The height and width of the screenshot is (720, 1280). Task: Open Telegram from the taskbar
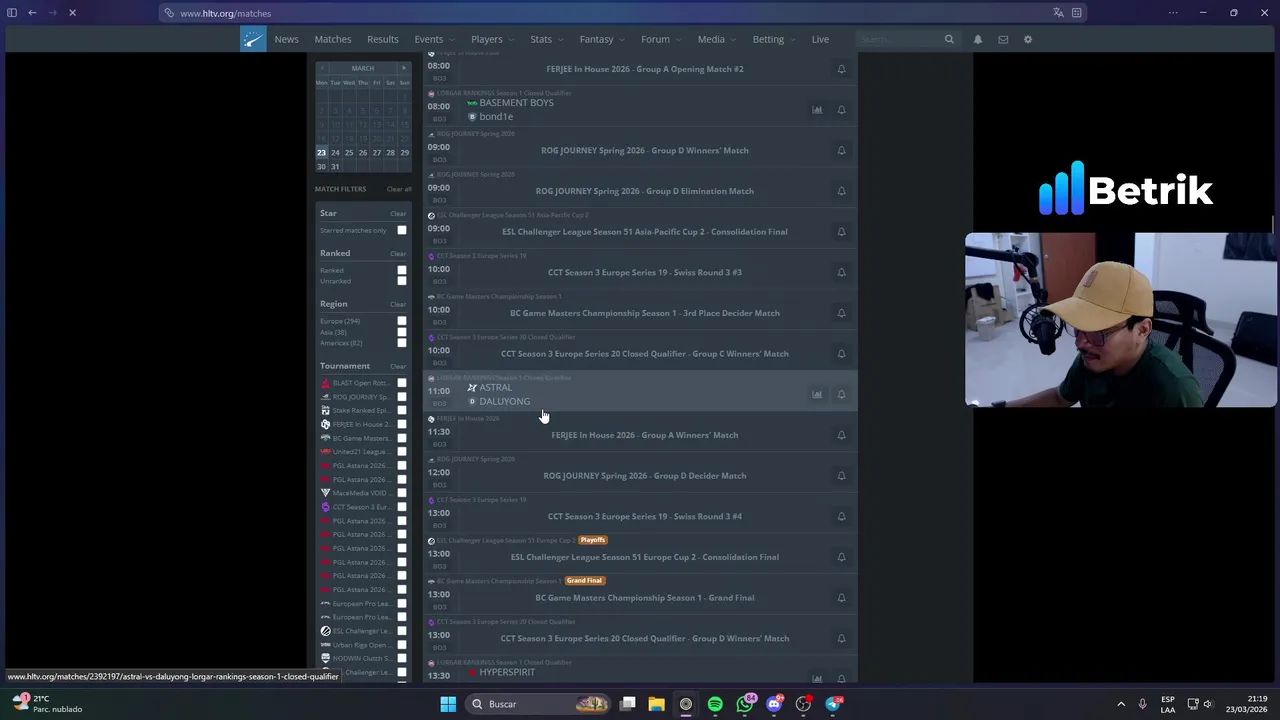tap(833, 704)
